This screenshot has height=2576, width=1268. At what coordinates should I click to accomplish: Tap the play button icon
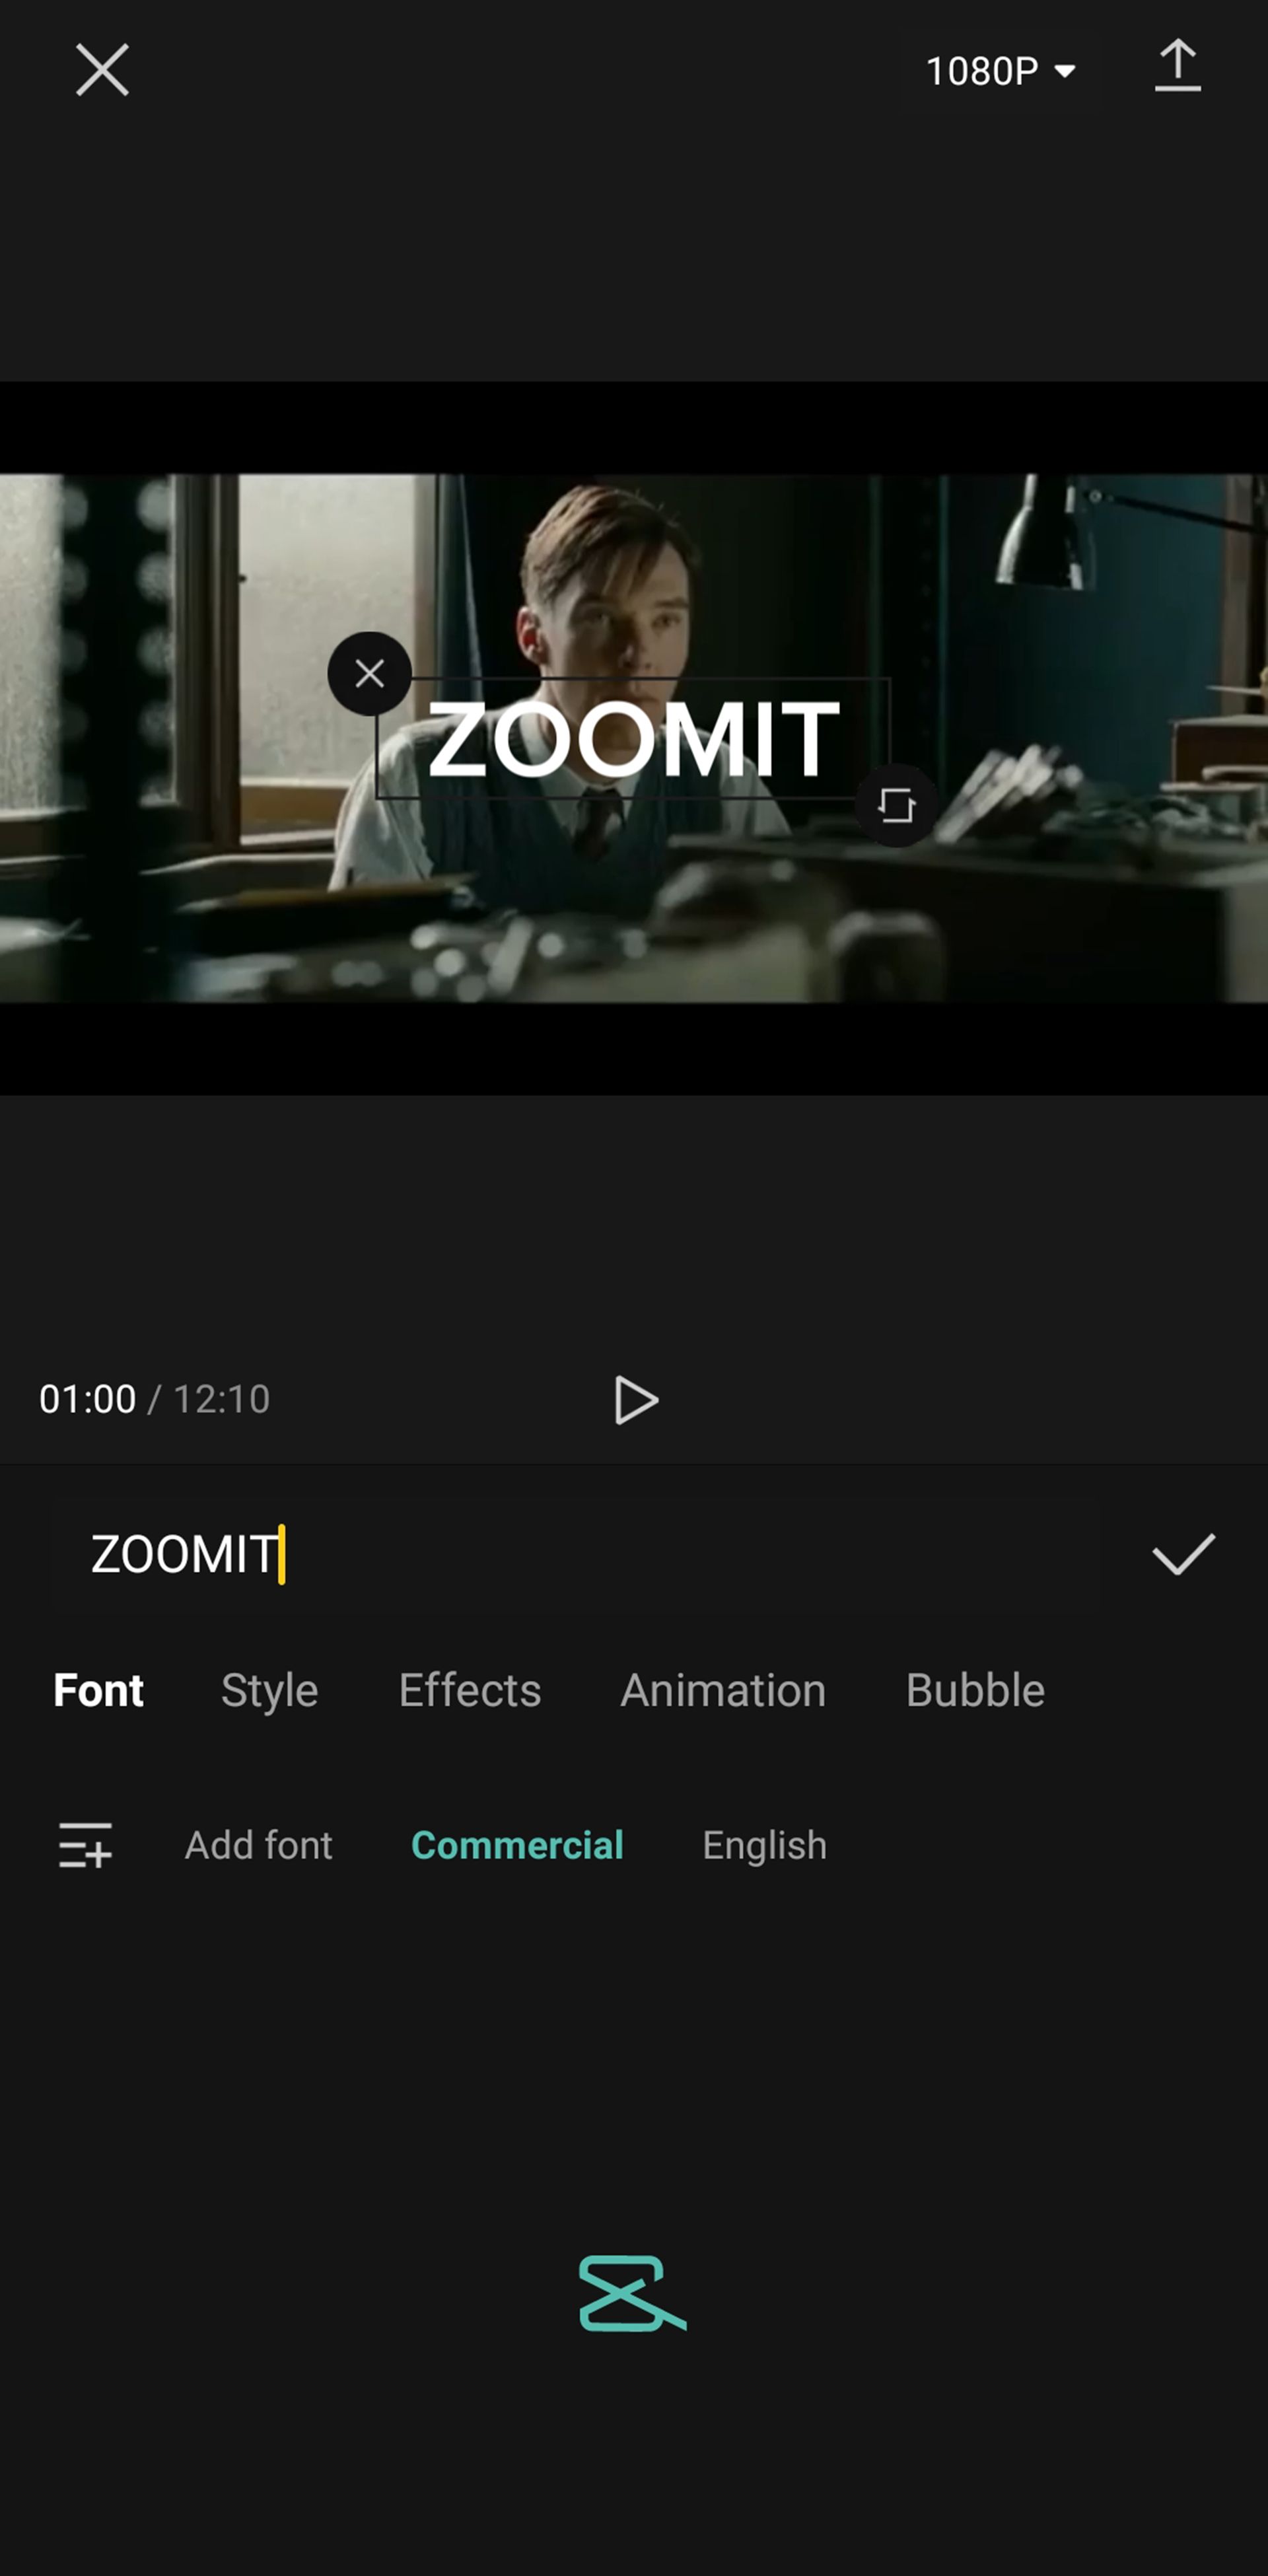(x=635, y=1400)
